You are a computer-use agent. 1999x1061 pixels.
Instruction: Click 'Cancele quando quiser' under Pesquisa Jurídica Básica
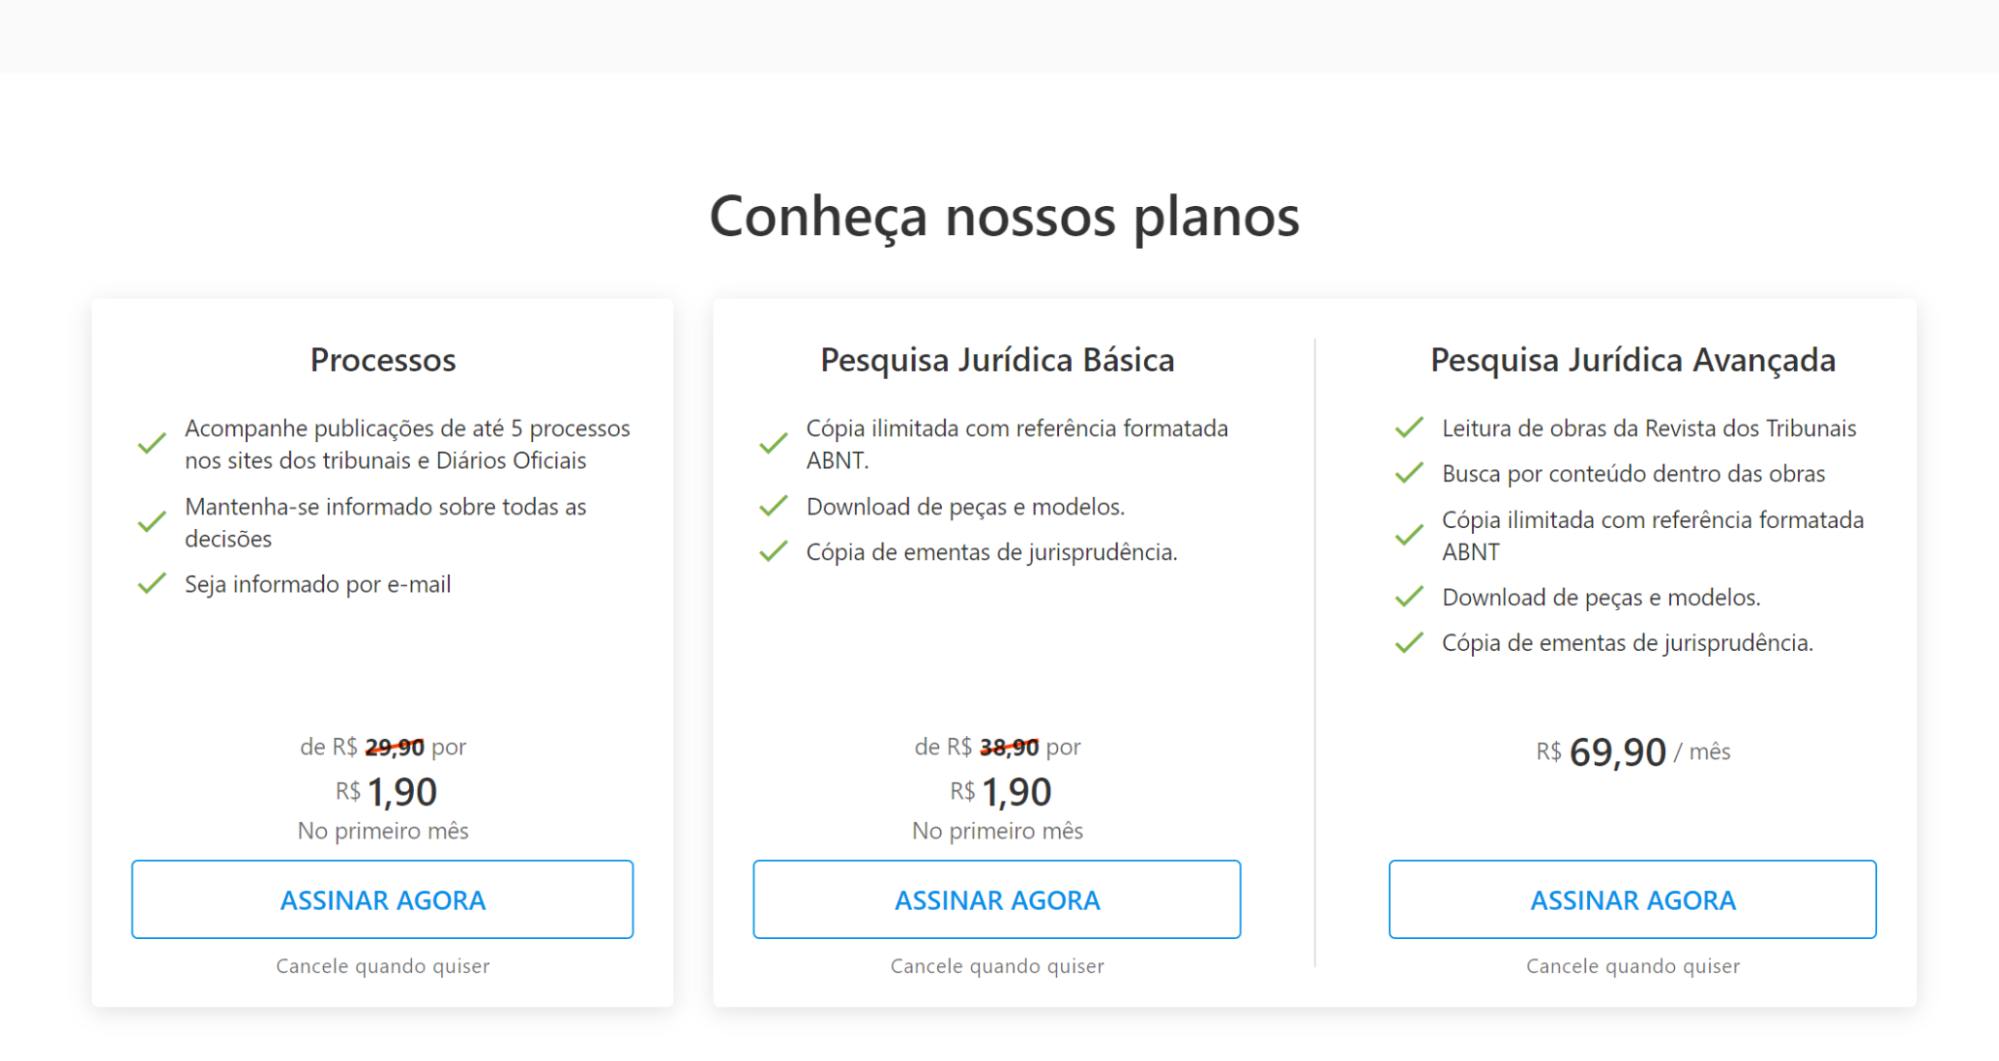(x=996, y=965)
